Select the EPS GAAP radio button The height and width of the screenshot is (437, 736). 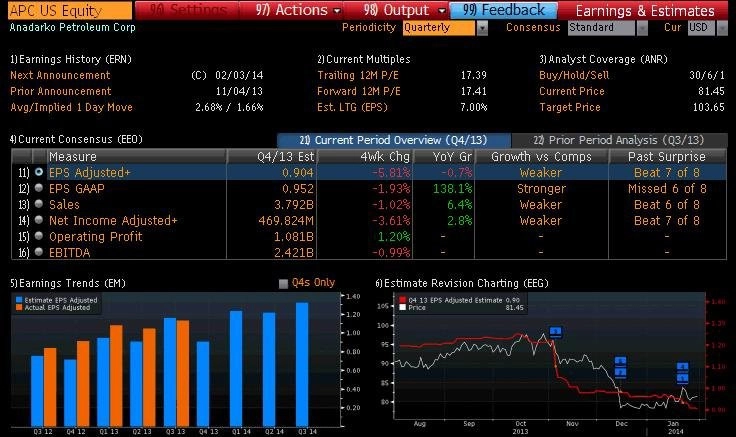(39, 188)
